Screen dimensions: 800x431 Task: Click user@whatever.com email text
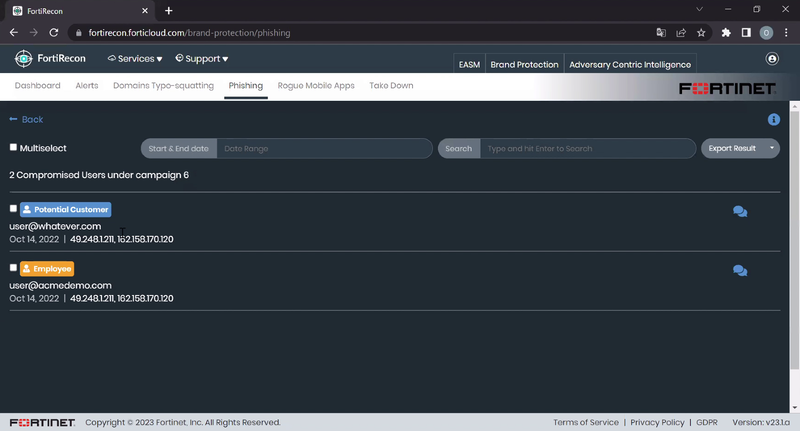click(x=55, y=226)
